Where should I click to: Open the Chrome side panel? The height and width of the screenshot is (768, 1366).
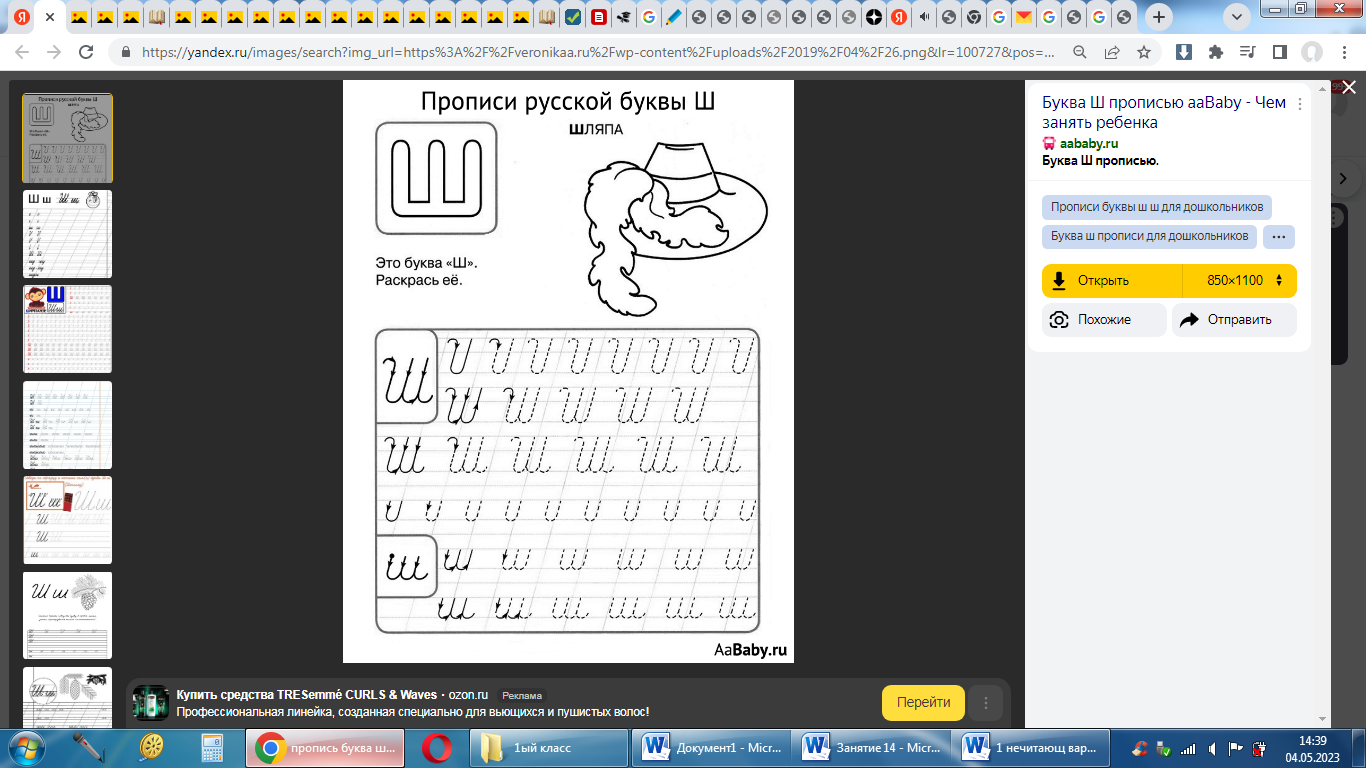(x=1279, y=52)
